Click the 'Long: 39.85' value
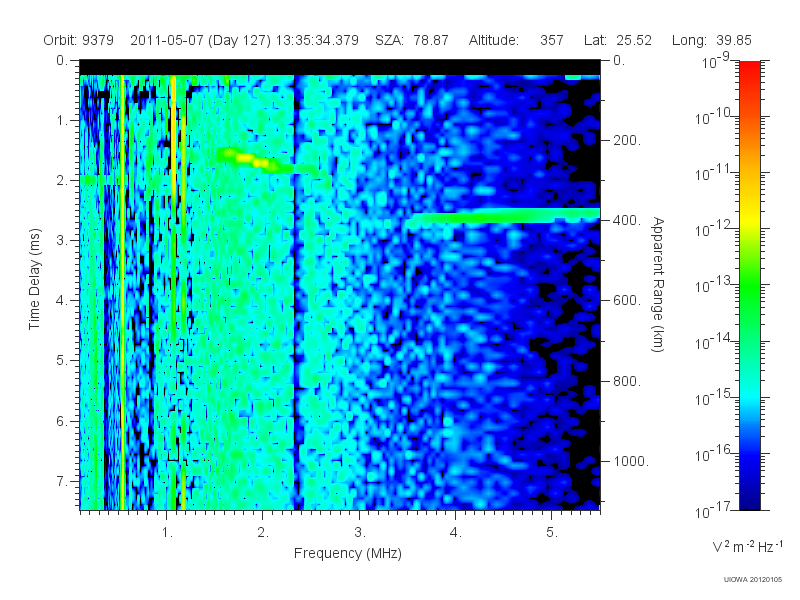 tap(712, 40)
